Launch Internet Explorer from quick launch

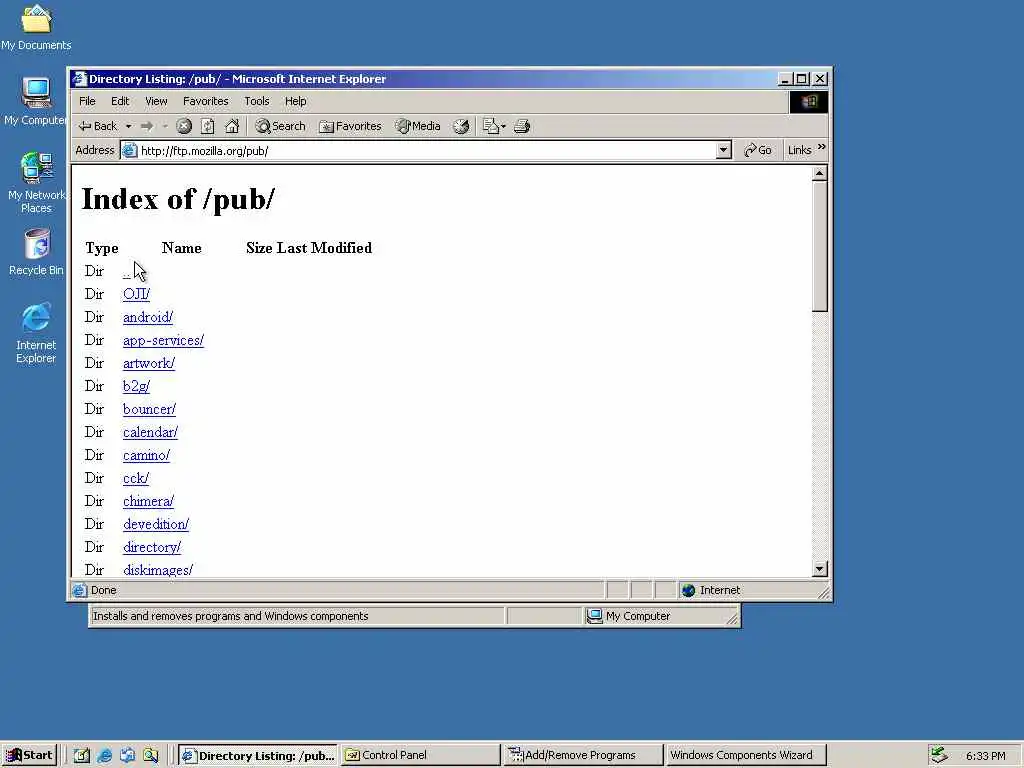(104, 756)
